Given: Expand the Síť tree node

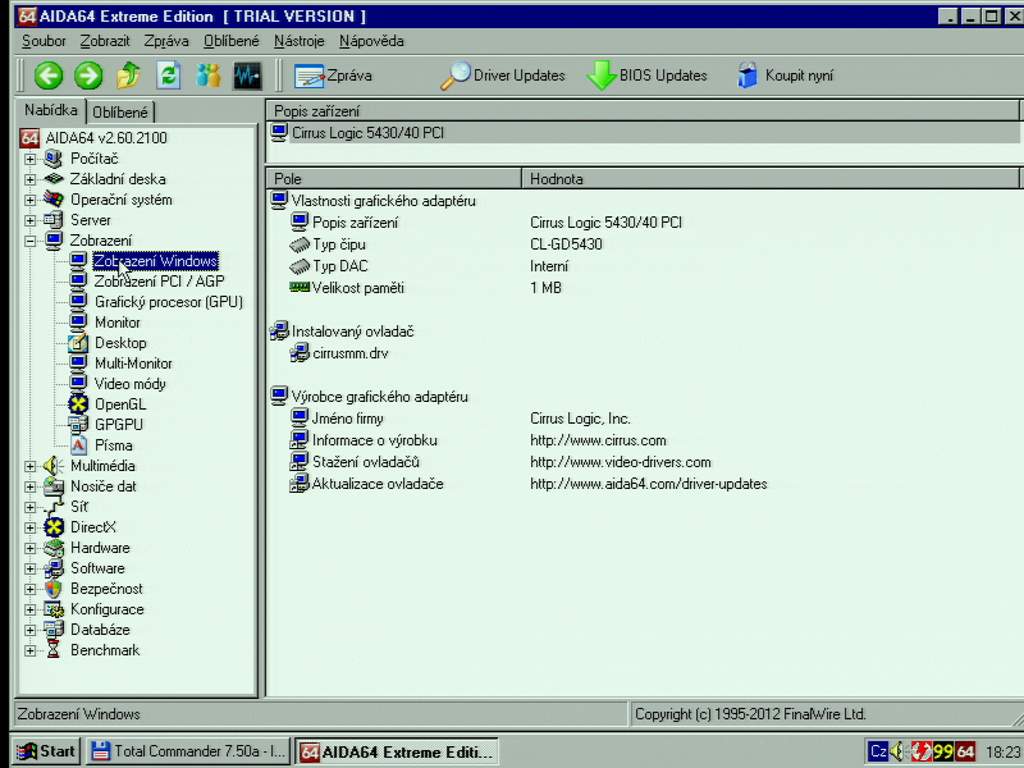Looking at the screenshot, I should [30, 507].
